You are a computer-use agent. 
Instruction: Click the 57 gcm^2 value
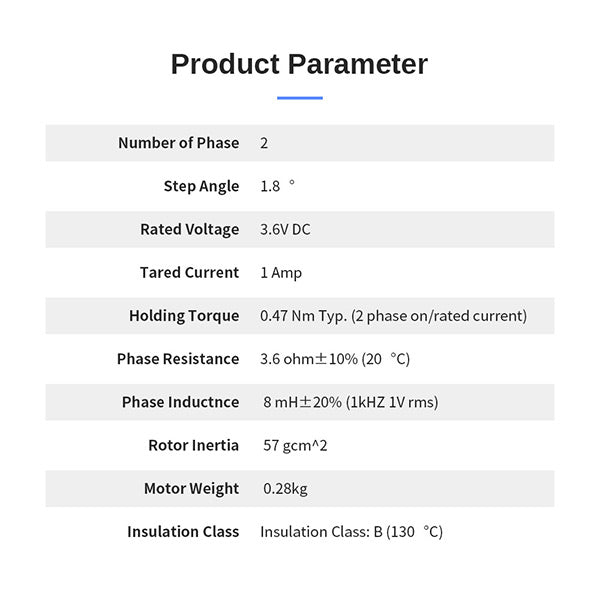coord(294,445)
